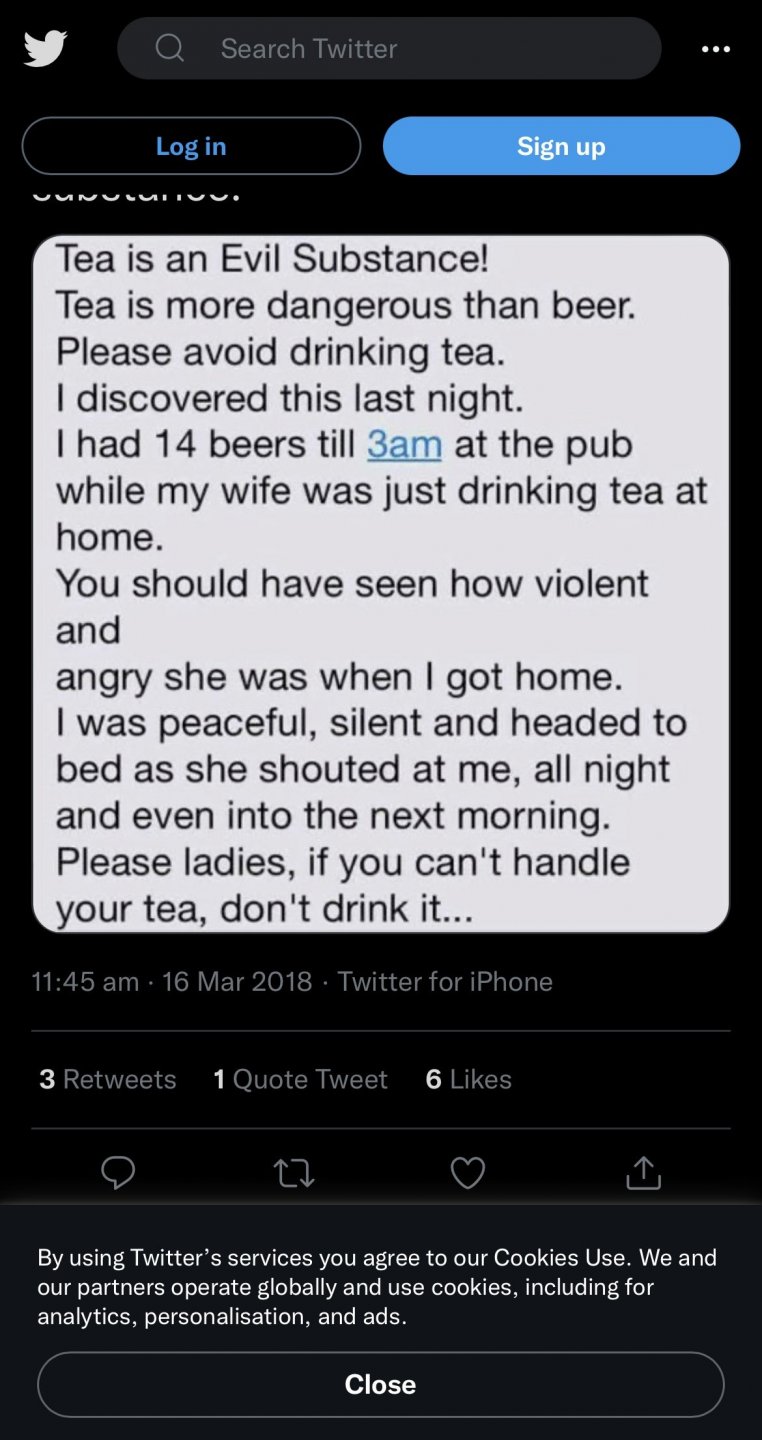Dismiss the cookie banner with Close
Image resolution: width=762 pixels, height=1440 pixels.
pos(380,1384)
